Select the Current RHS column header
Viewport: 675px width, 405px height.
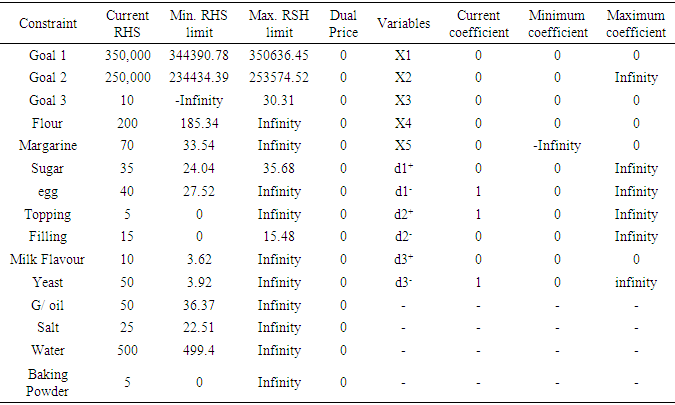coord(127,24)
